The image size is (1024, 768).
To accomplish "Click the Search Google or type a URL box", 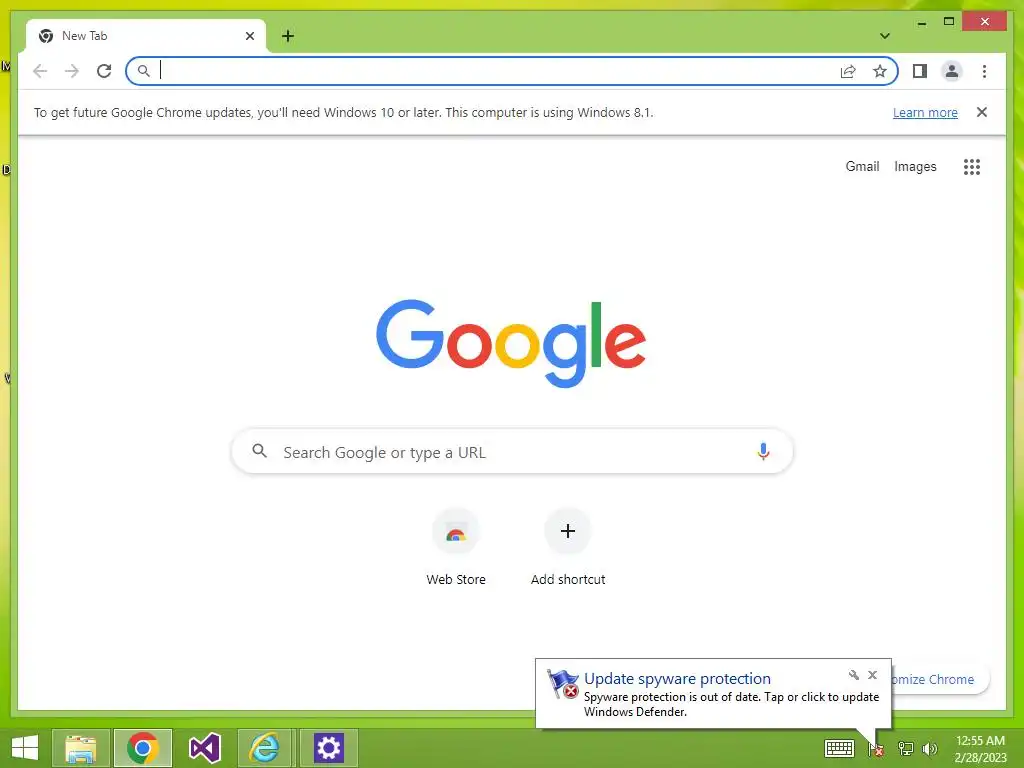I will click(x=512, y=451).
